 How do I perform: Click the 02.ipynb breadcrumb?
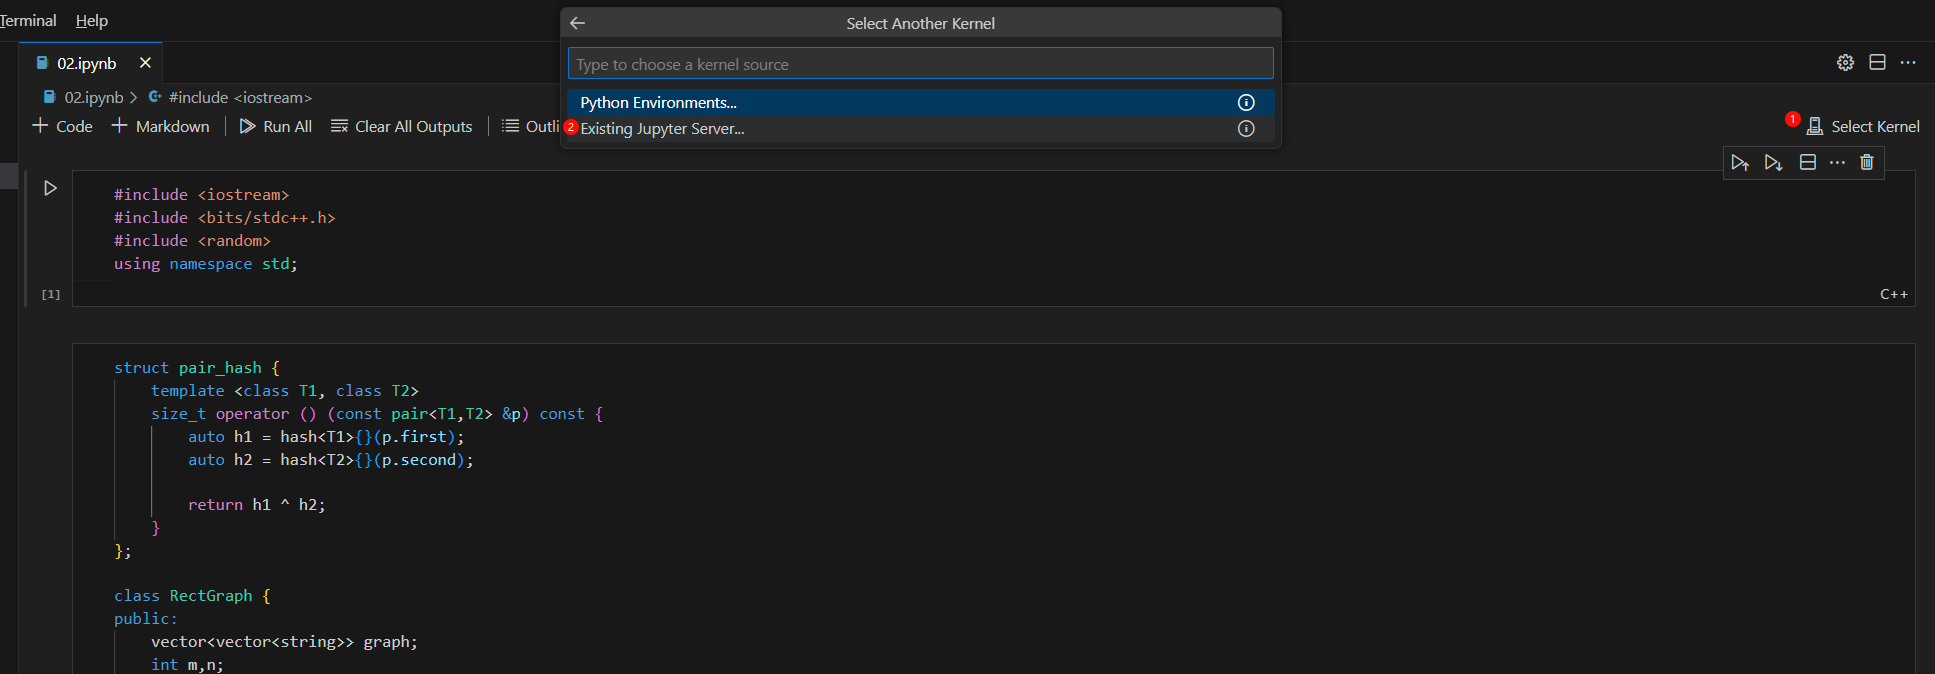[84, 97]
